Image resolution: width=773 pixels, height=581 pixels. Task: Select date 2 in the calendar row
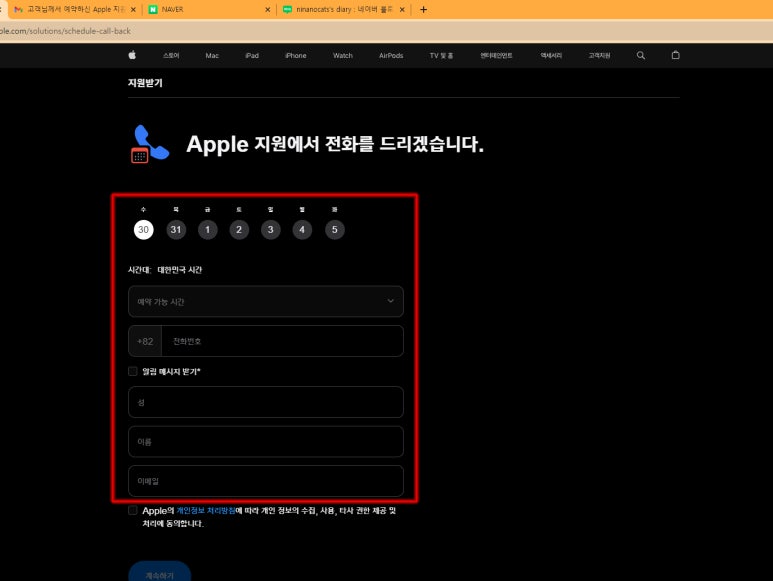point(239,230)
